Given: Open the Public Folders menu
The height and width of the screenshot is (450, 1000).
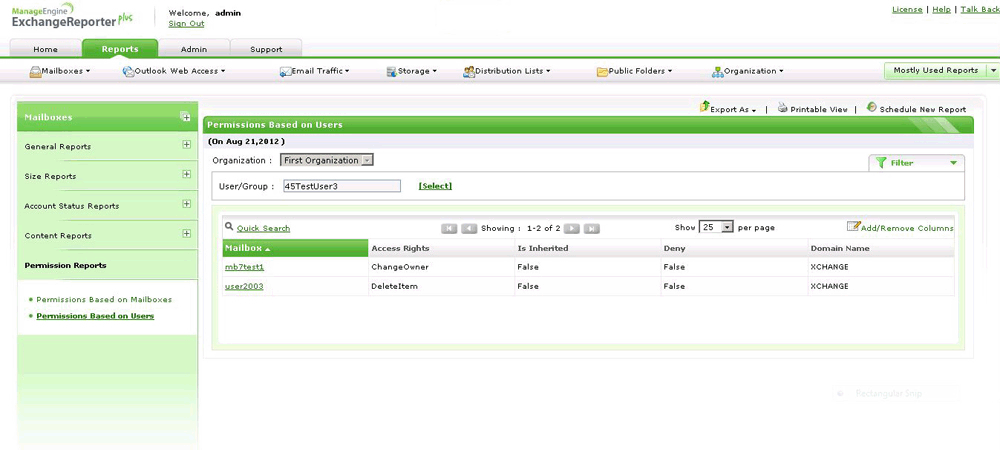Looking at the screenshot, I should [640, 71].
